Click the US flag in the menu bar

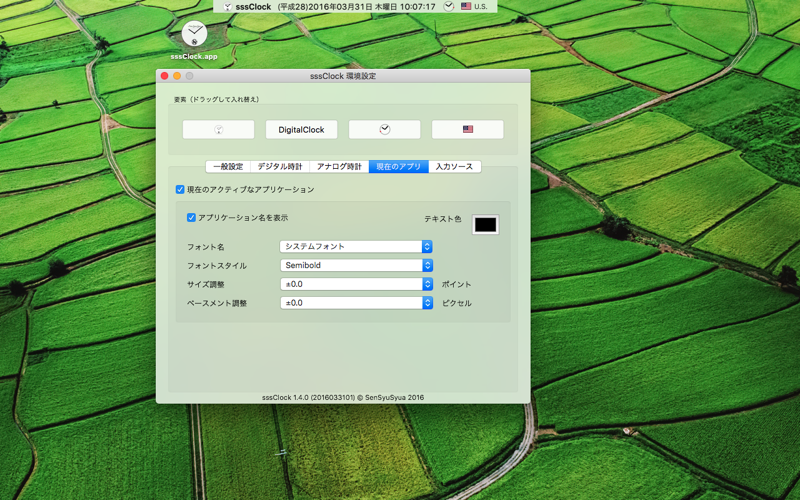(466, 7)
